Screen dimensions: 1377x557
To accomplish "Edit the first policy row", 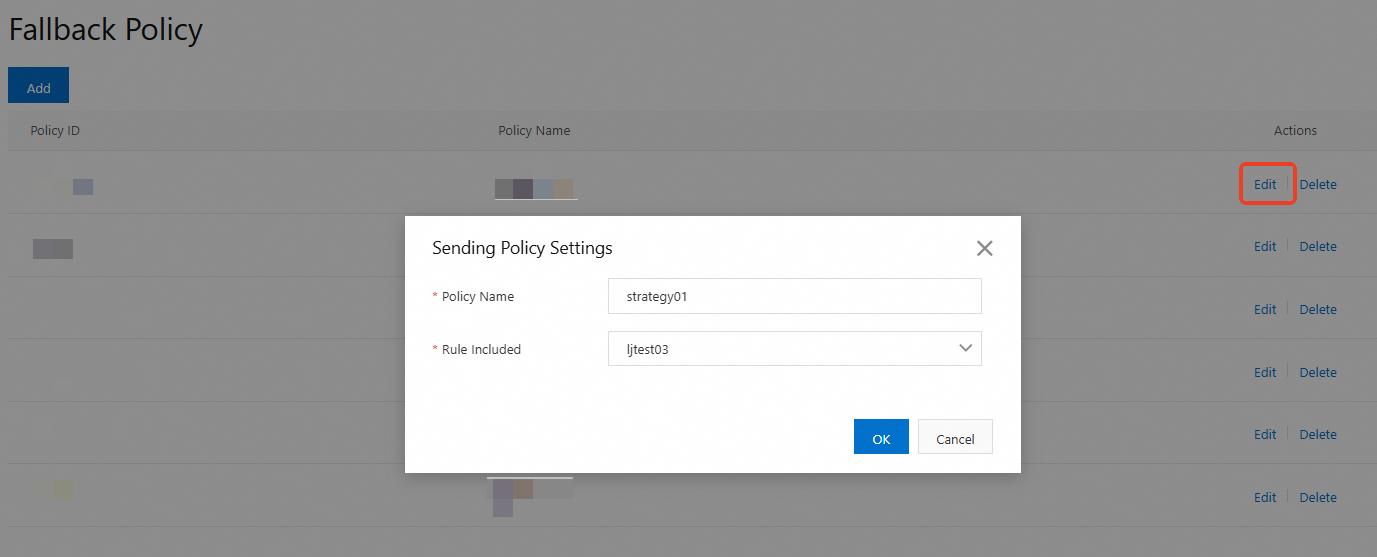I will [1265, 184].
